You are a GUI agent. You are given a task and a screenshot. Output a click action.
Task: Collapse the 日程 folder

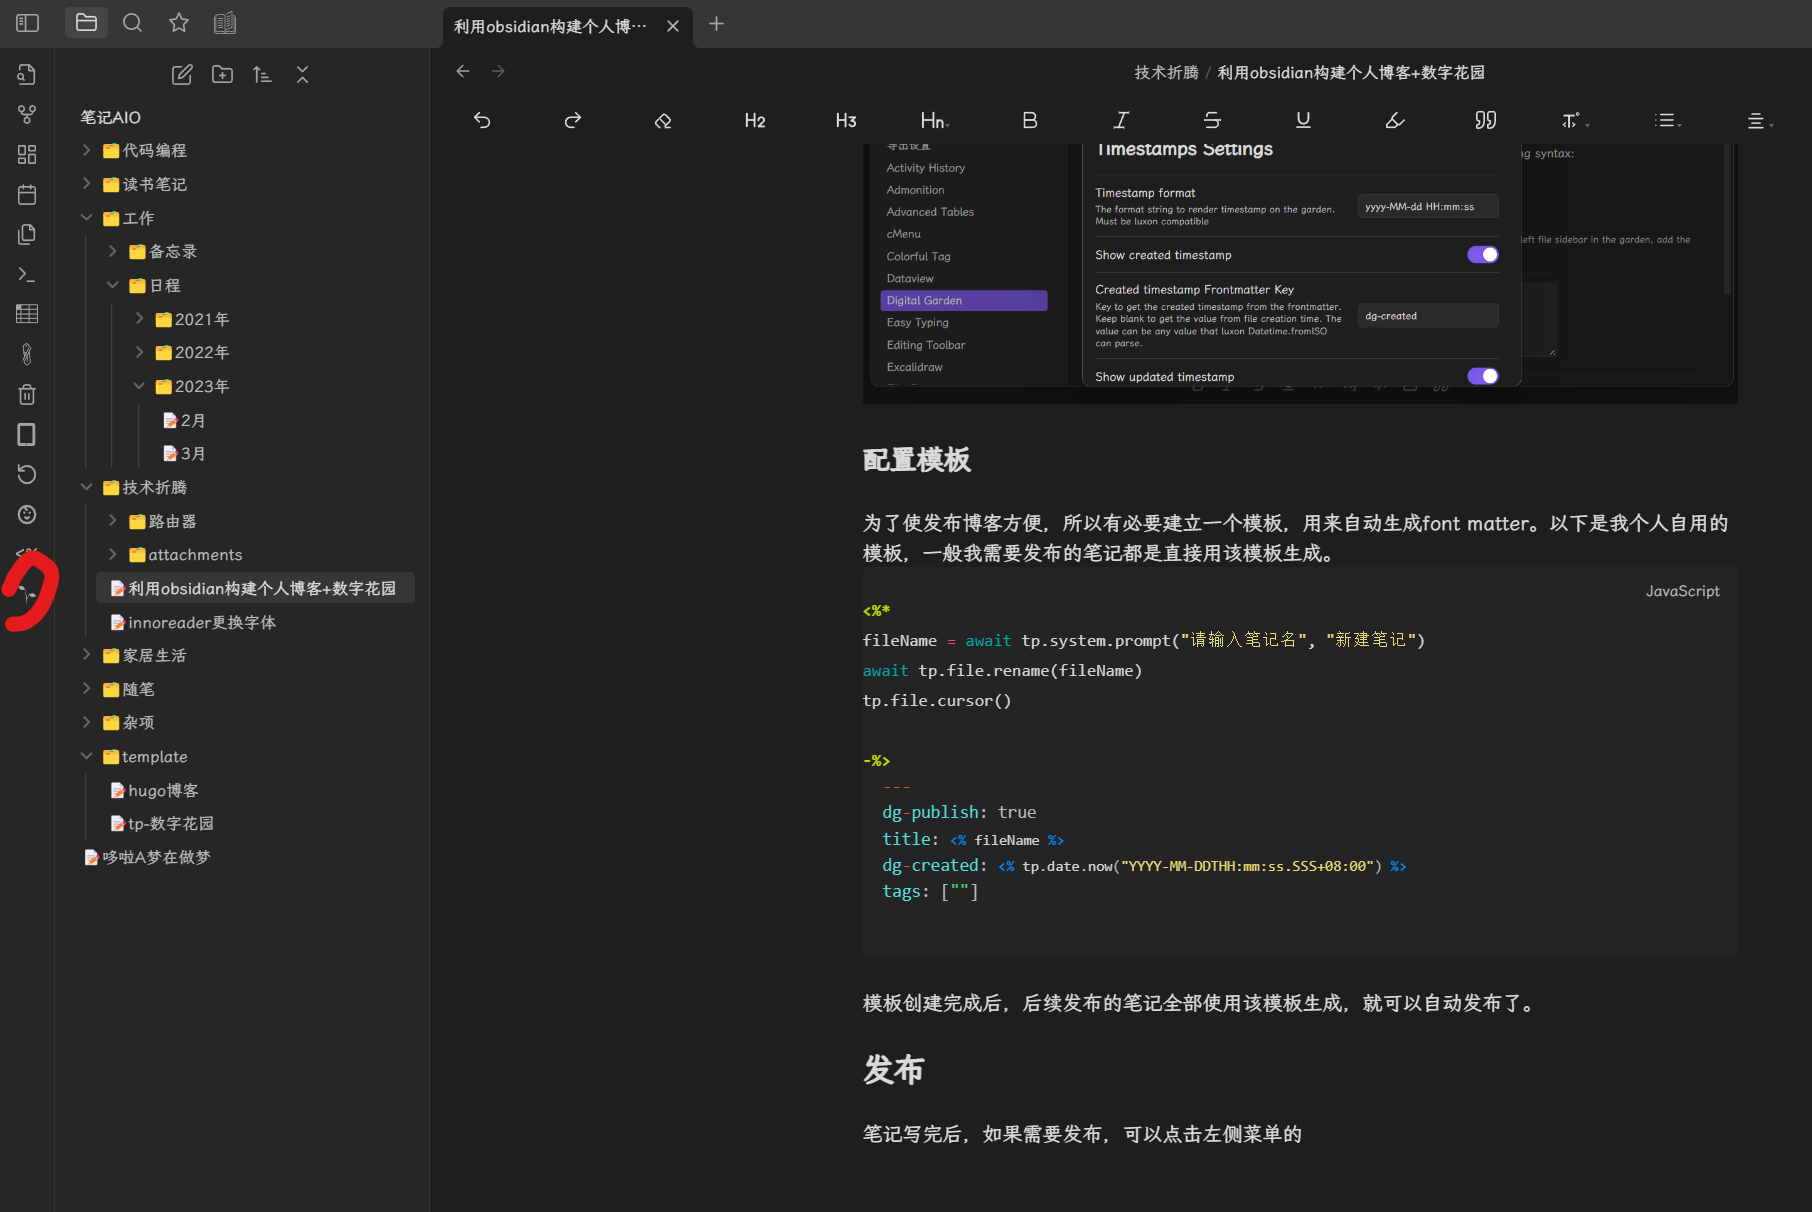(x=112, y=285)
